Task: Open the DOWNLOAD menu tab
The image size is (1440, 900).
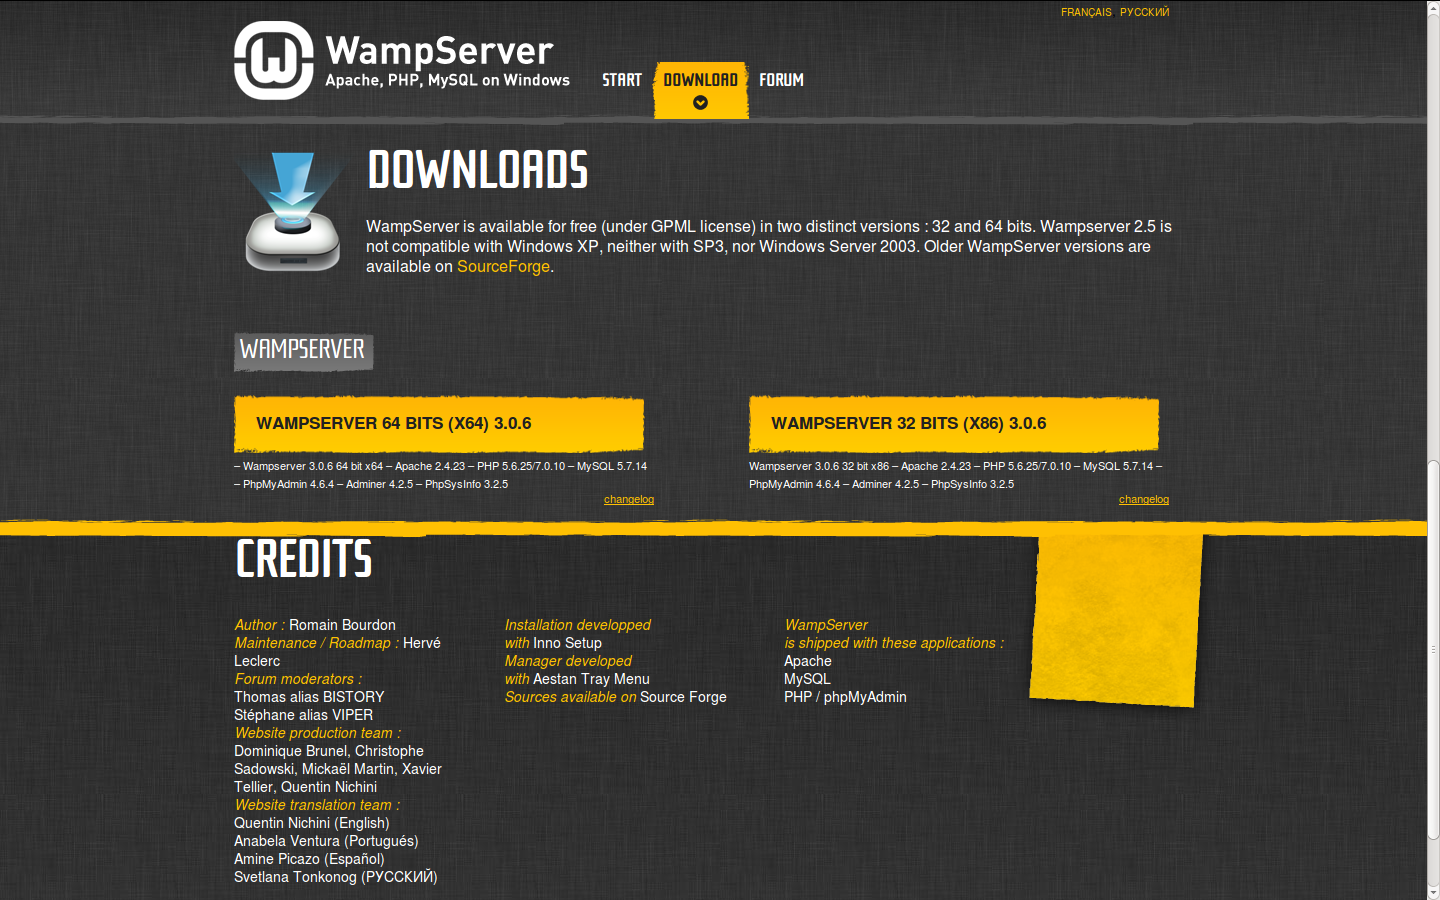Action: pos(701,90)
